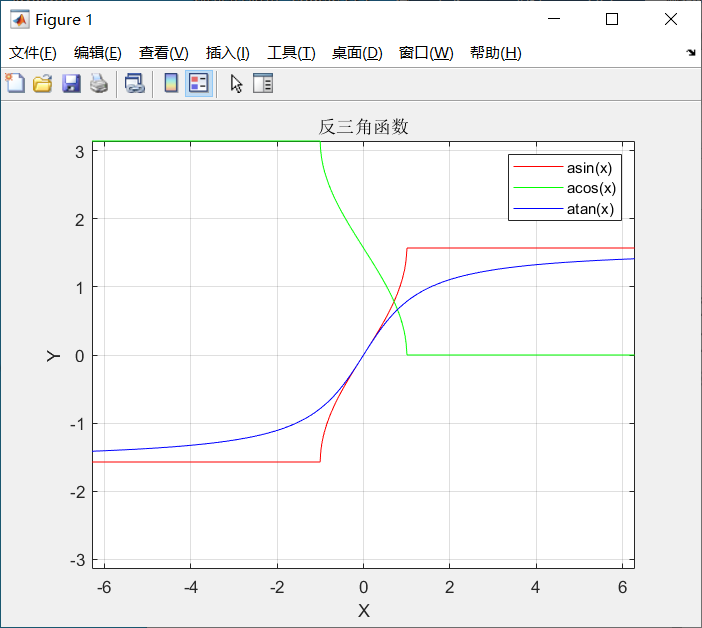Print the figure using the printer icon
702x628 pixels.
[x=99, y=83]
